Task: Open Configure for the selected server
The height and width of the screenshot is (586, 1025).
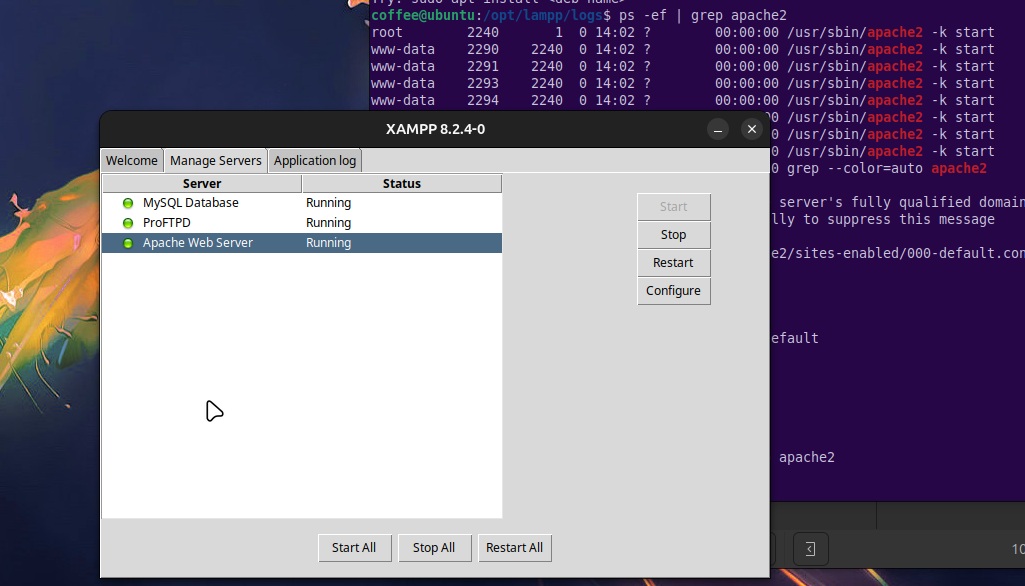Action: [x=673, y=291]
